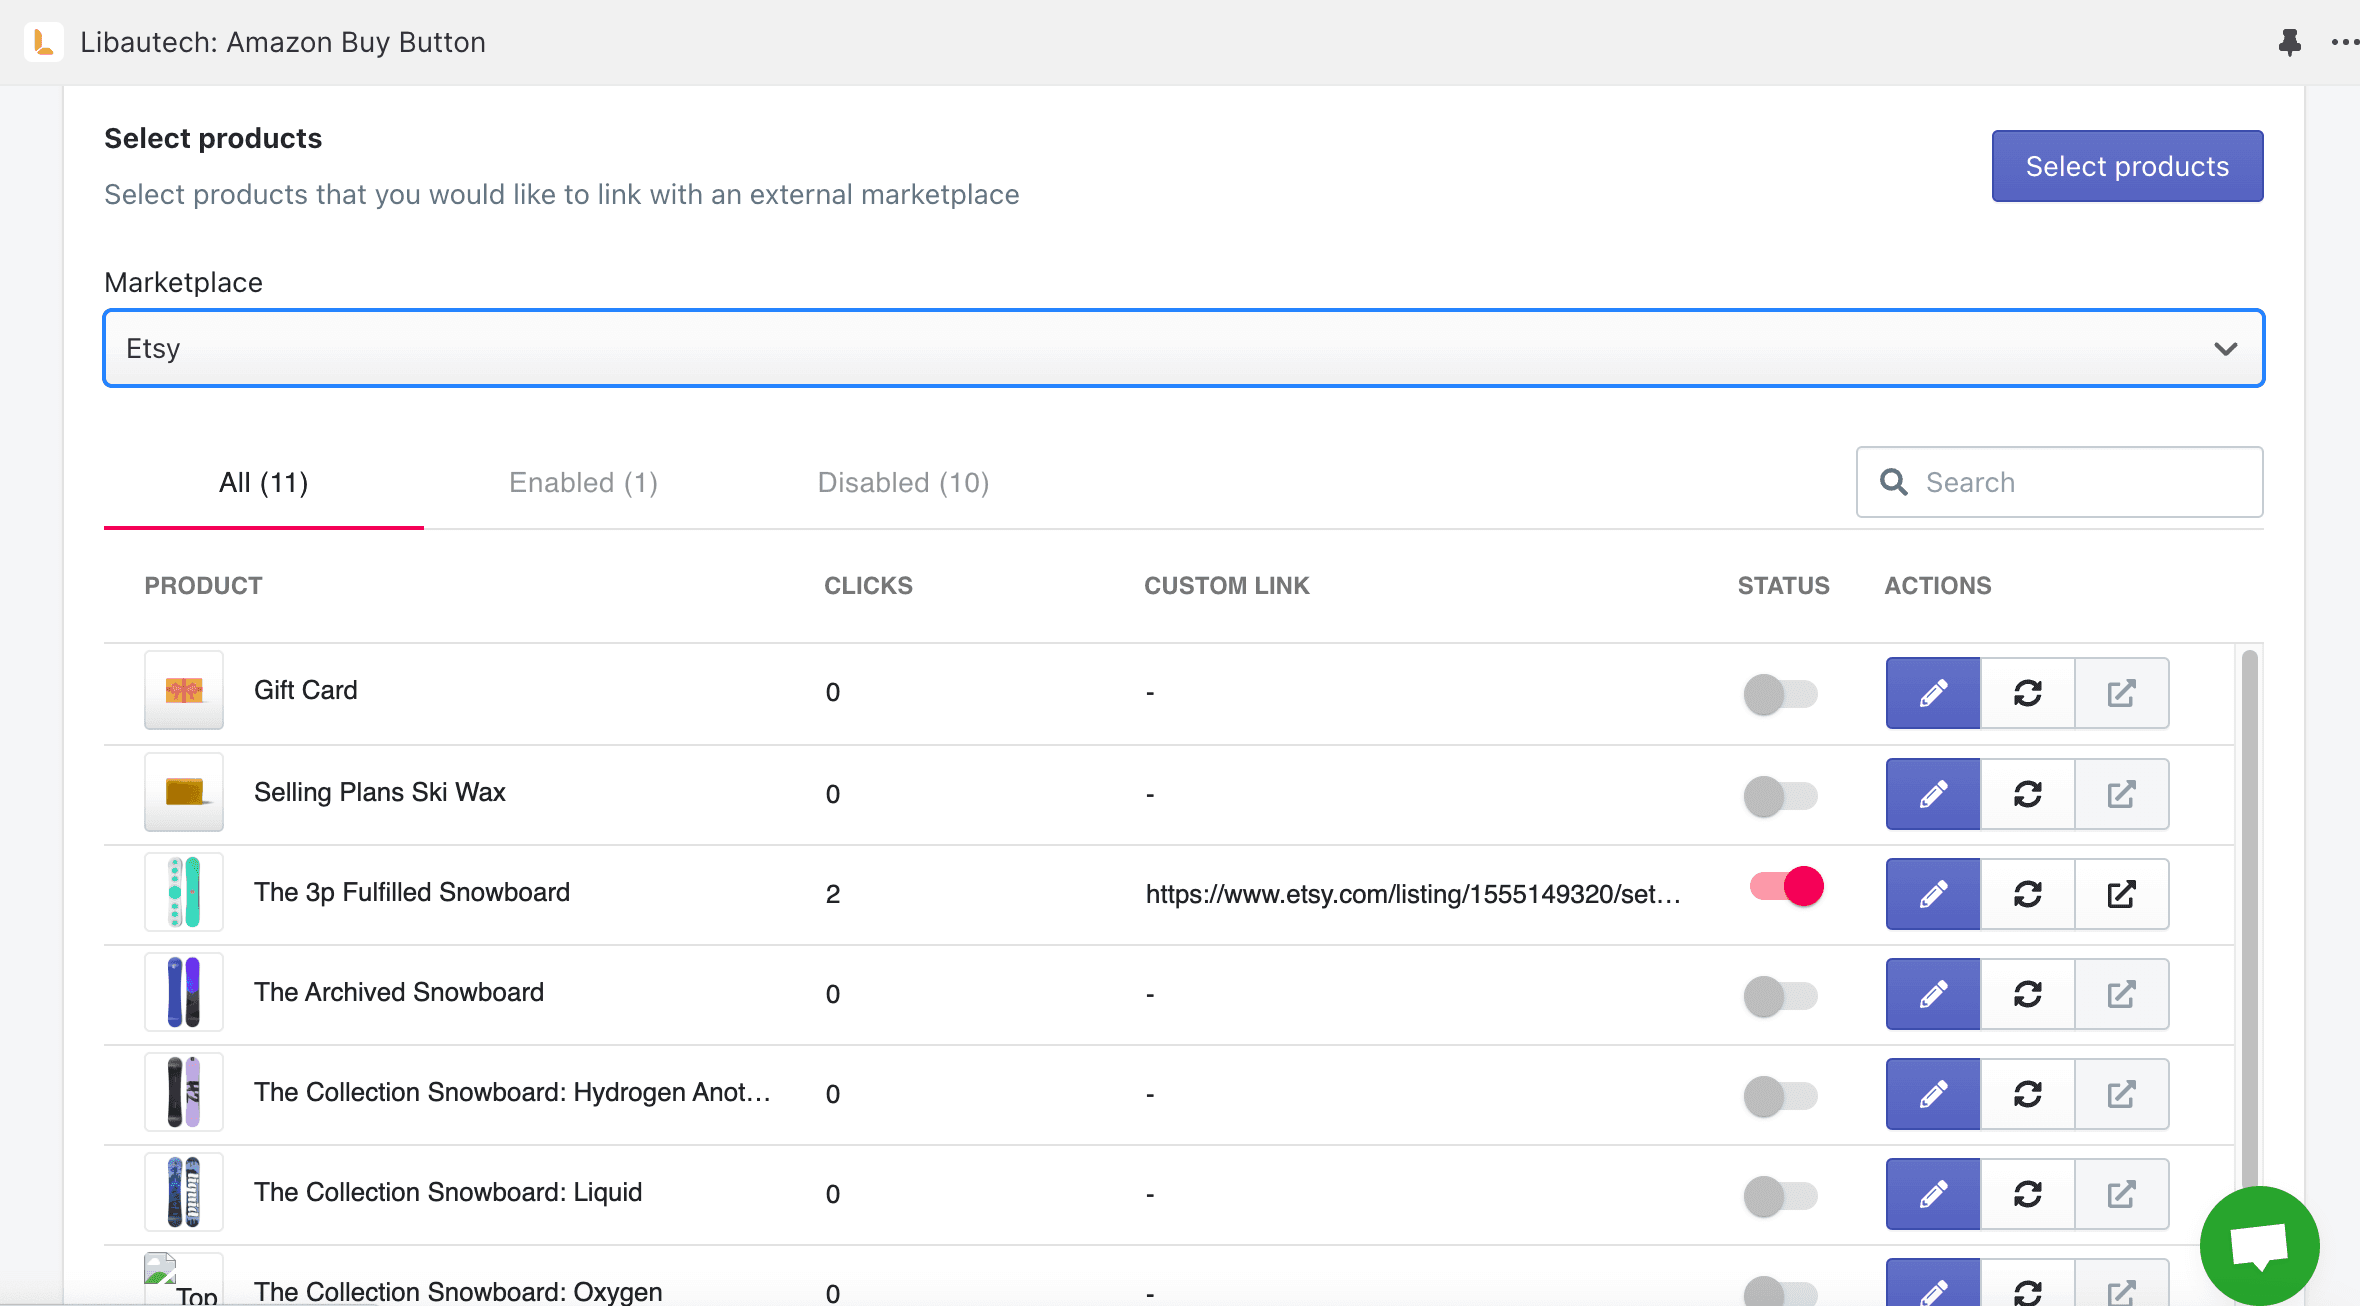The image size is (2360, 1306).
Task: Click the clicks value 2
Action: [833, 894]
